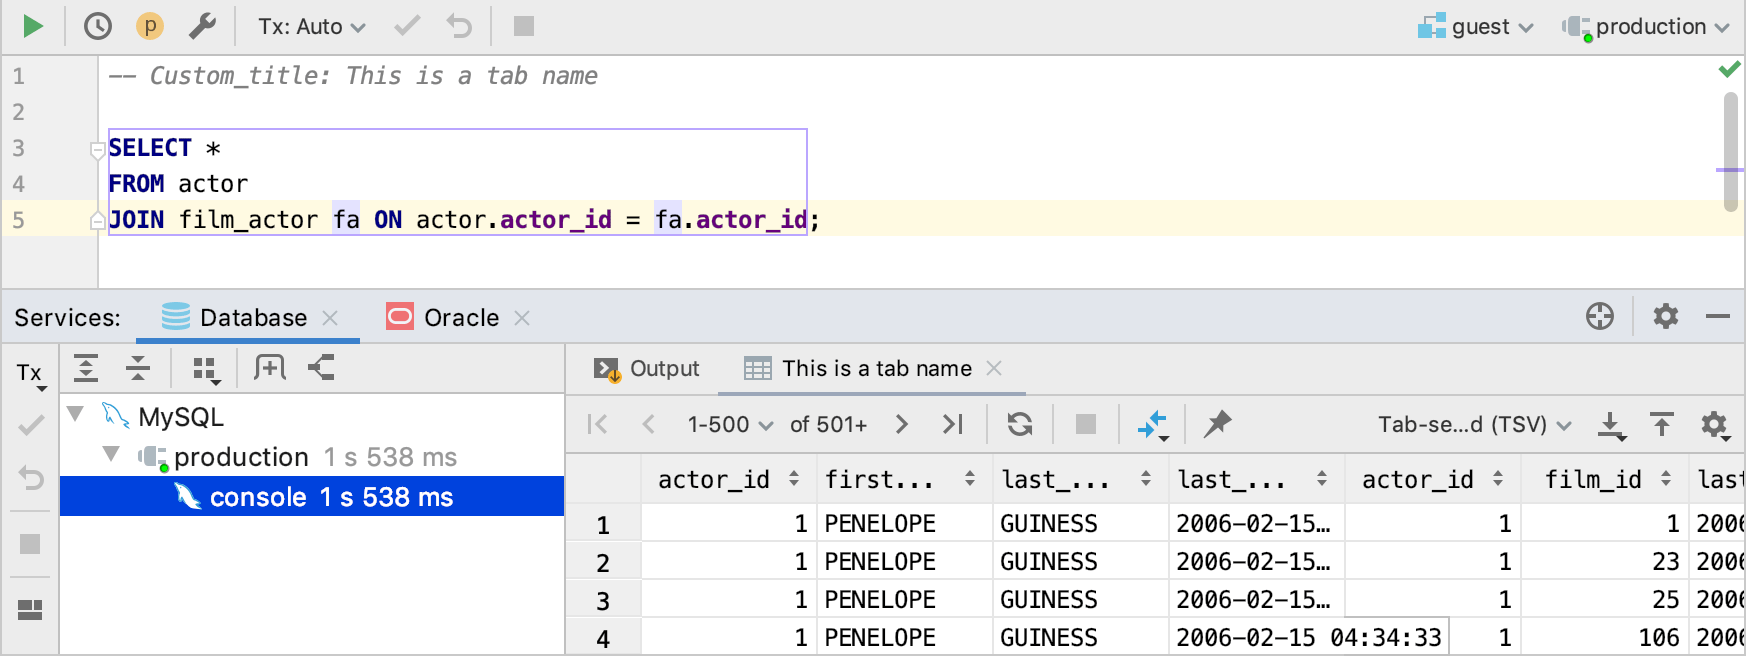
Task: Open the Tx dropdown in Services sidebar
Action: point(30,375)
